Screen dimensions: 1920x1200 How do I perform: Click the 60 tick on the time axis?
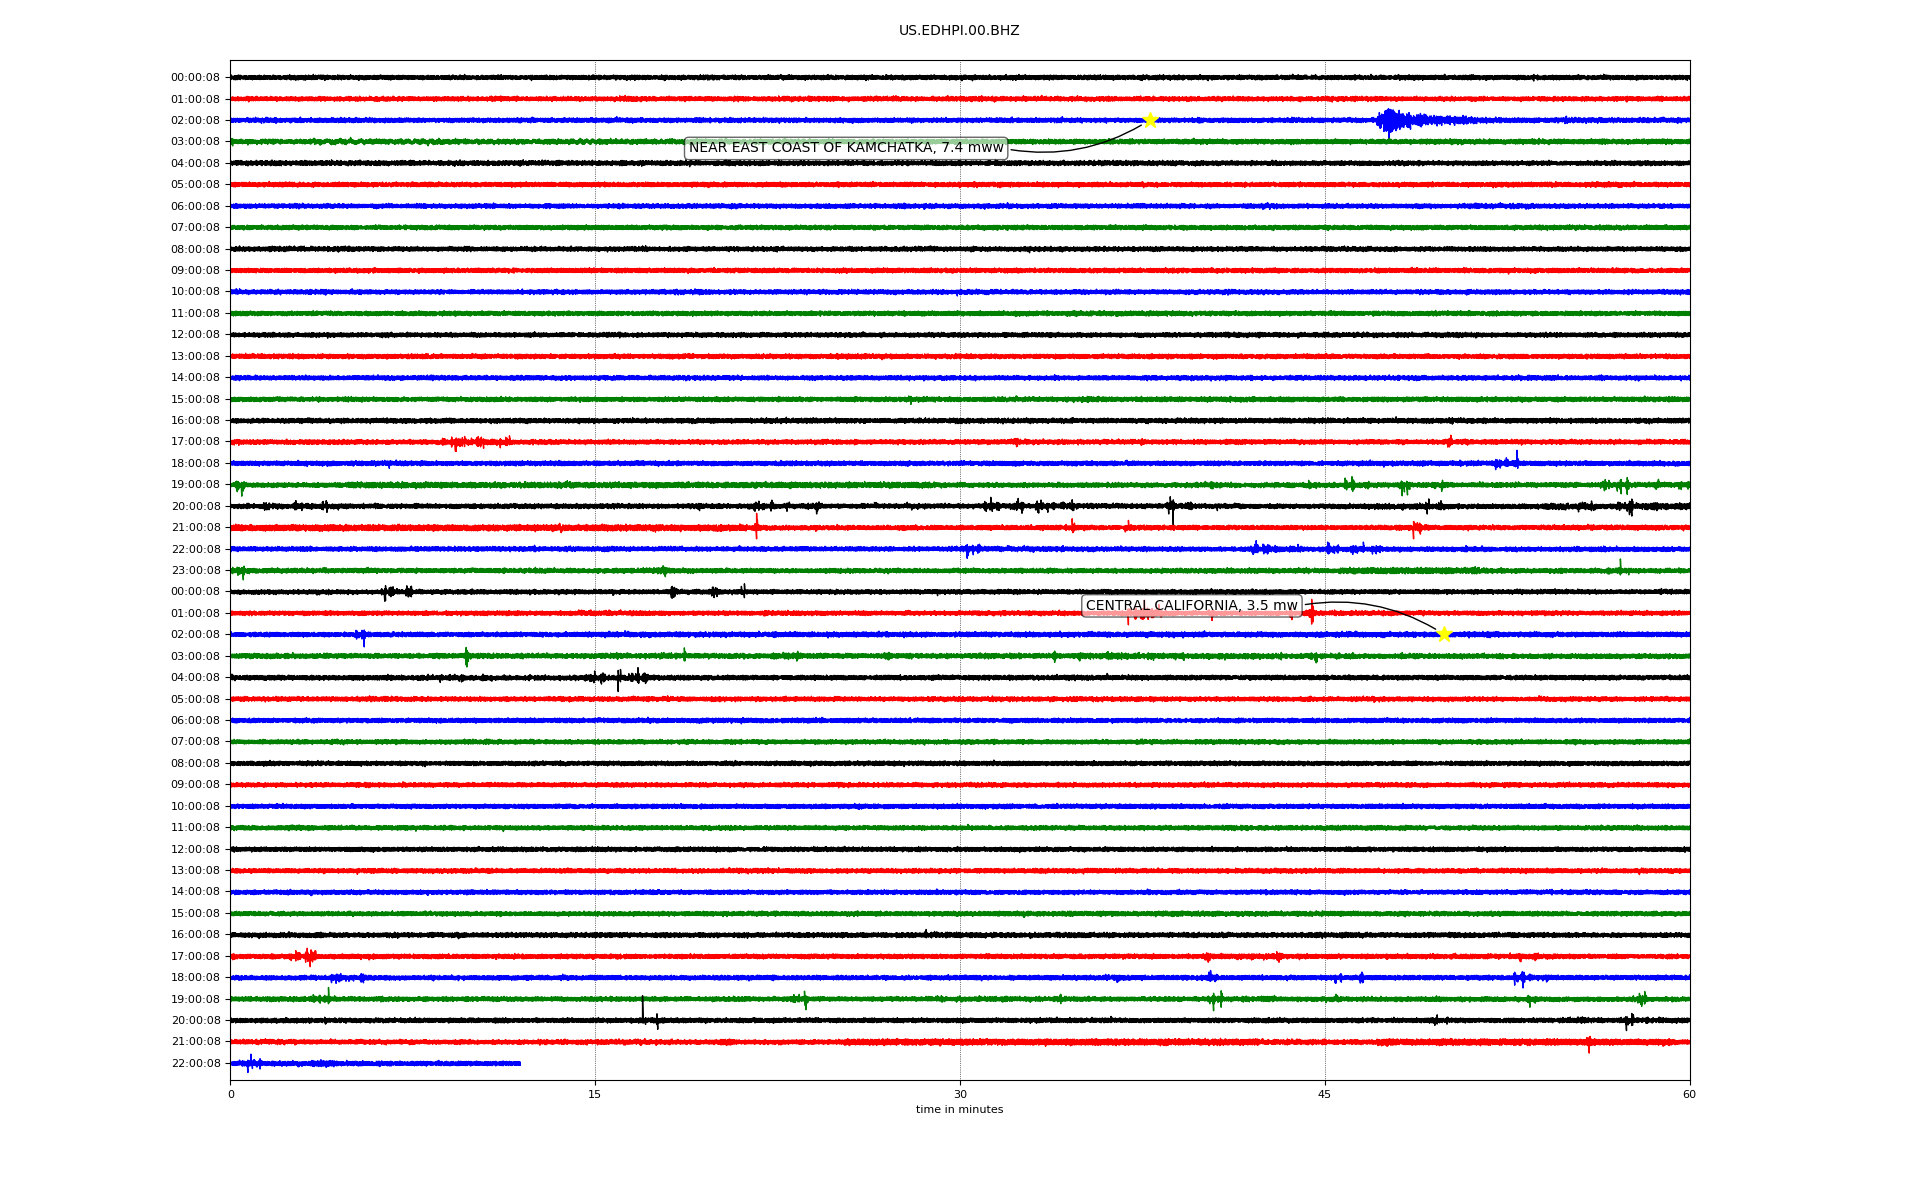tap(1688, 1094)
